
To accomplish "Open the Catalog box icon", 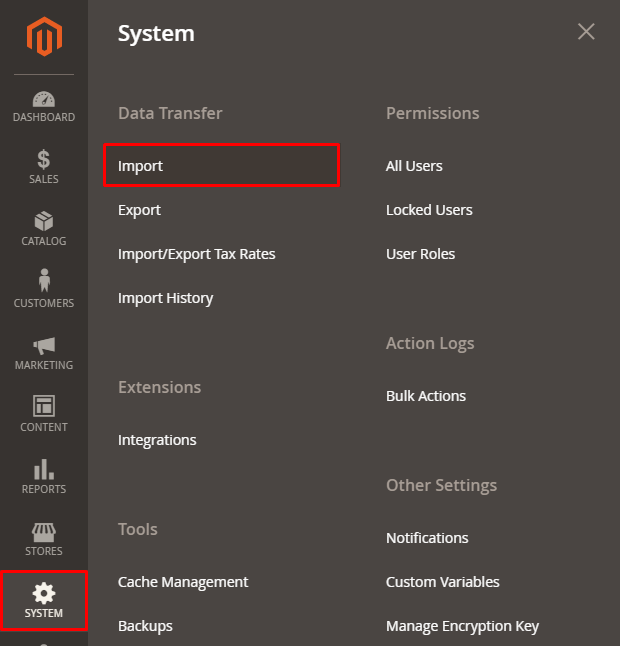I will click(43, 221).
